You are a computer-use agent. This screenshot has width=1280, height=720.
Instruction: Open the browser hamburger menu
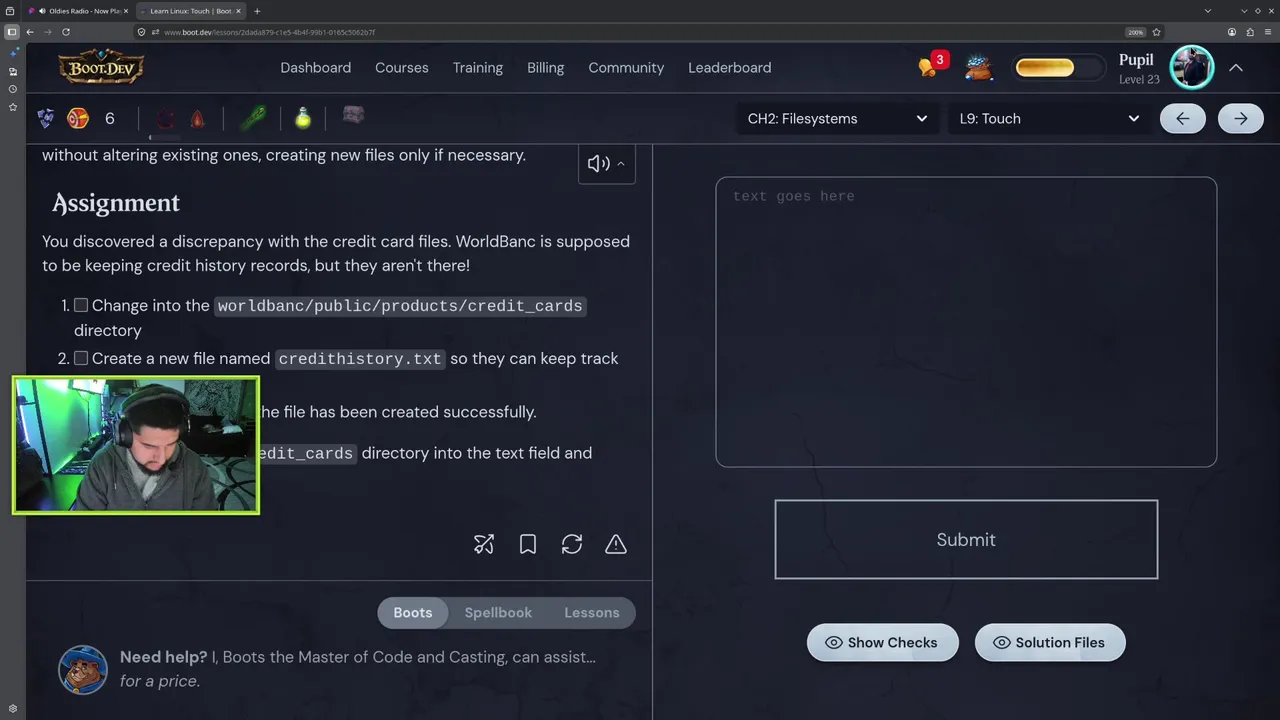1268,32
